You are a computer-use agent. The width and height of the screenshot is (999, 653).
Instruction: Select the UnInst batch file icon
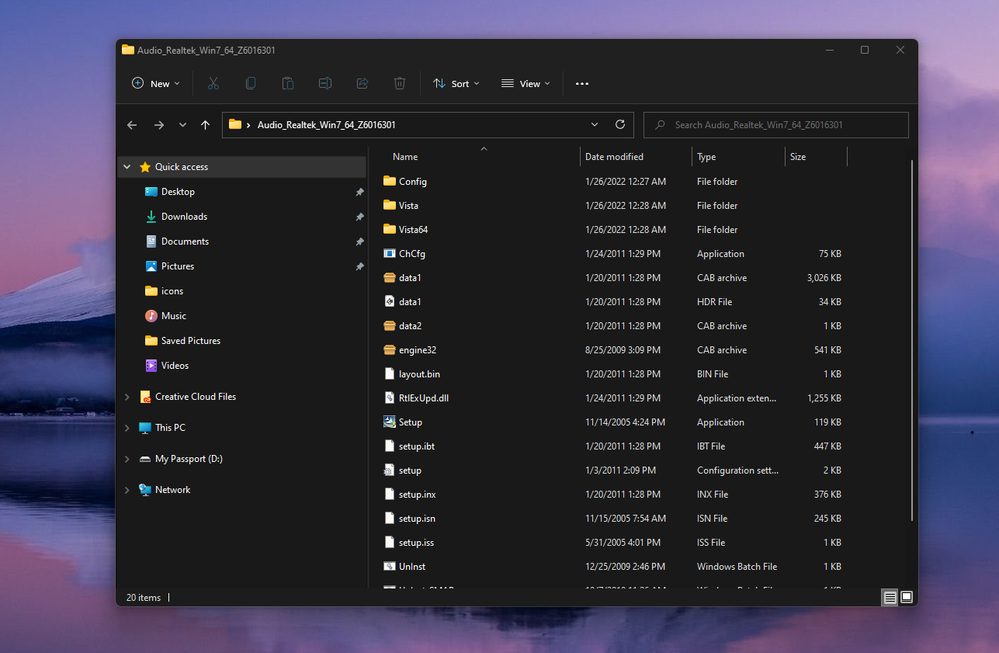point(389,566)
